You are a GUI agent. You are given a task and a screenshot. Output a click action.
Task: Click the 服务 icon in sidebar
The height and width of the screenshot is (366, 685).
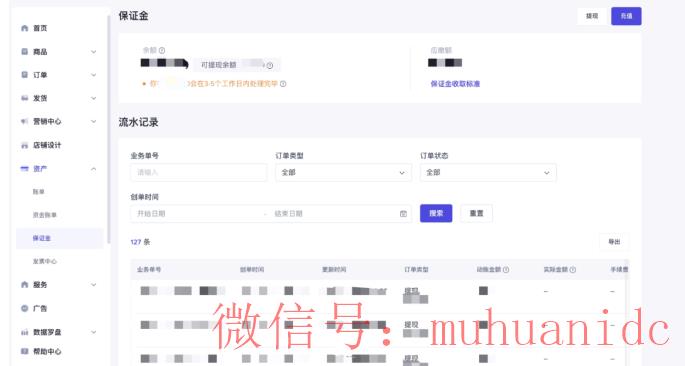[24, 285]
